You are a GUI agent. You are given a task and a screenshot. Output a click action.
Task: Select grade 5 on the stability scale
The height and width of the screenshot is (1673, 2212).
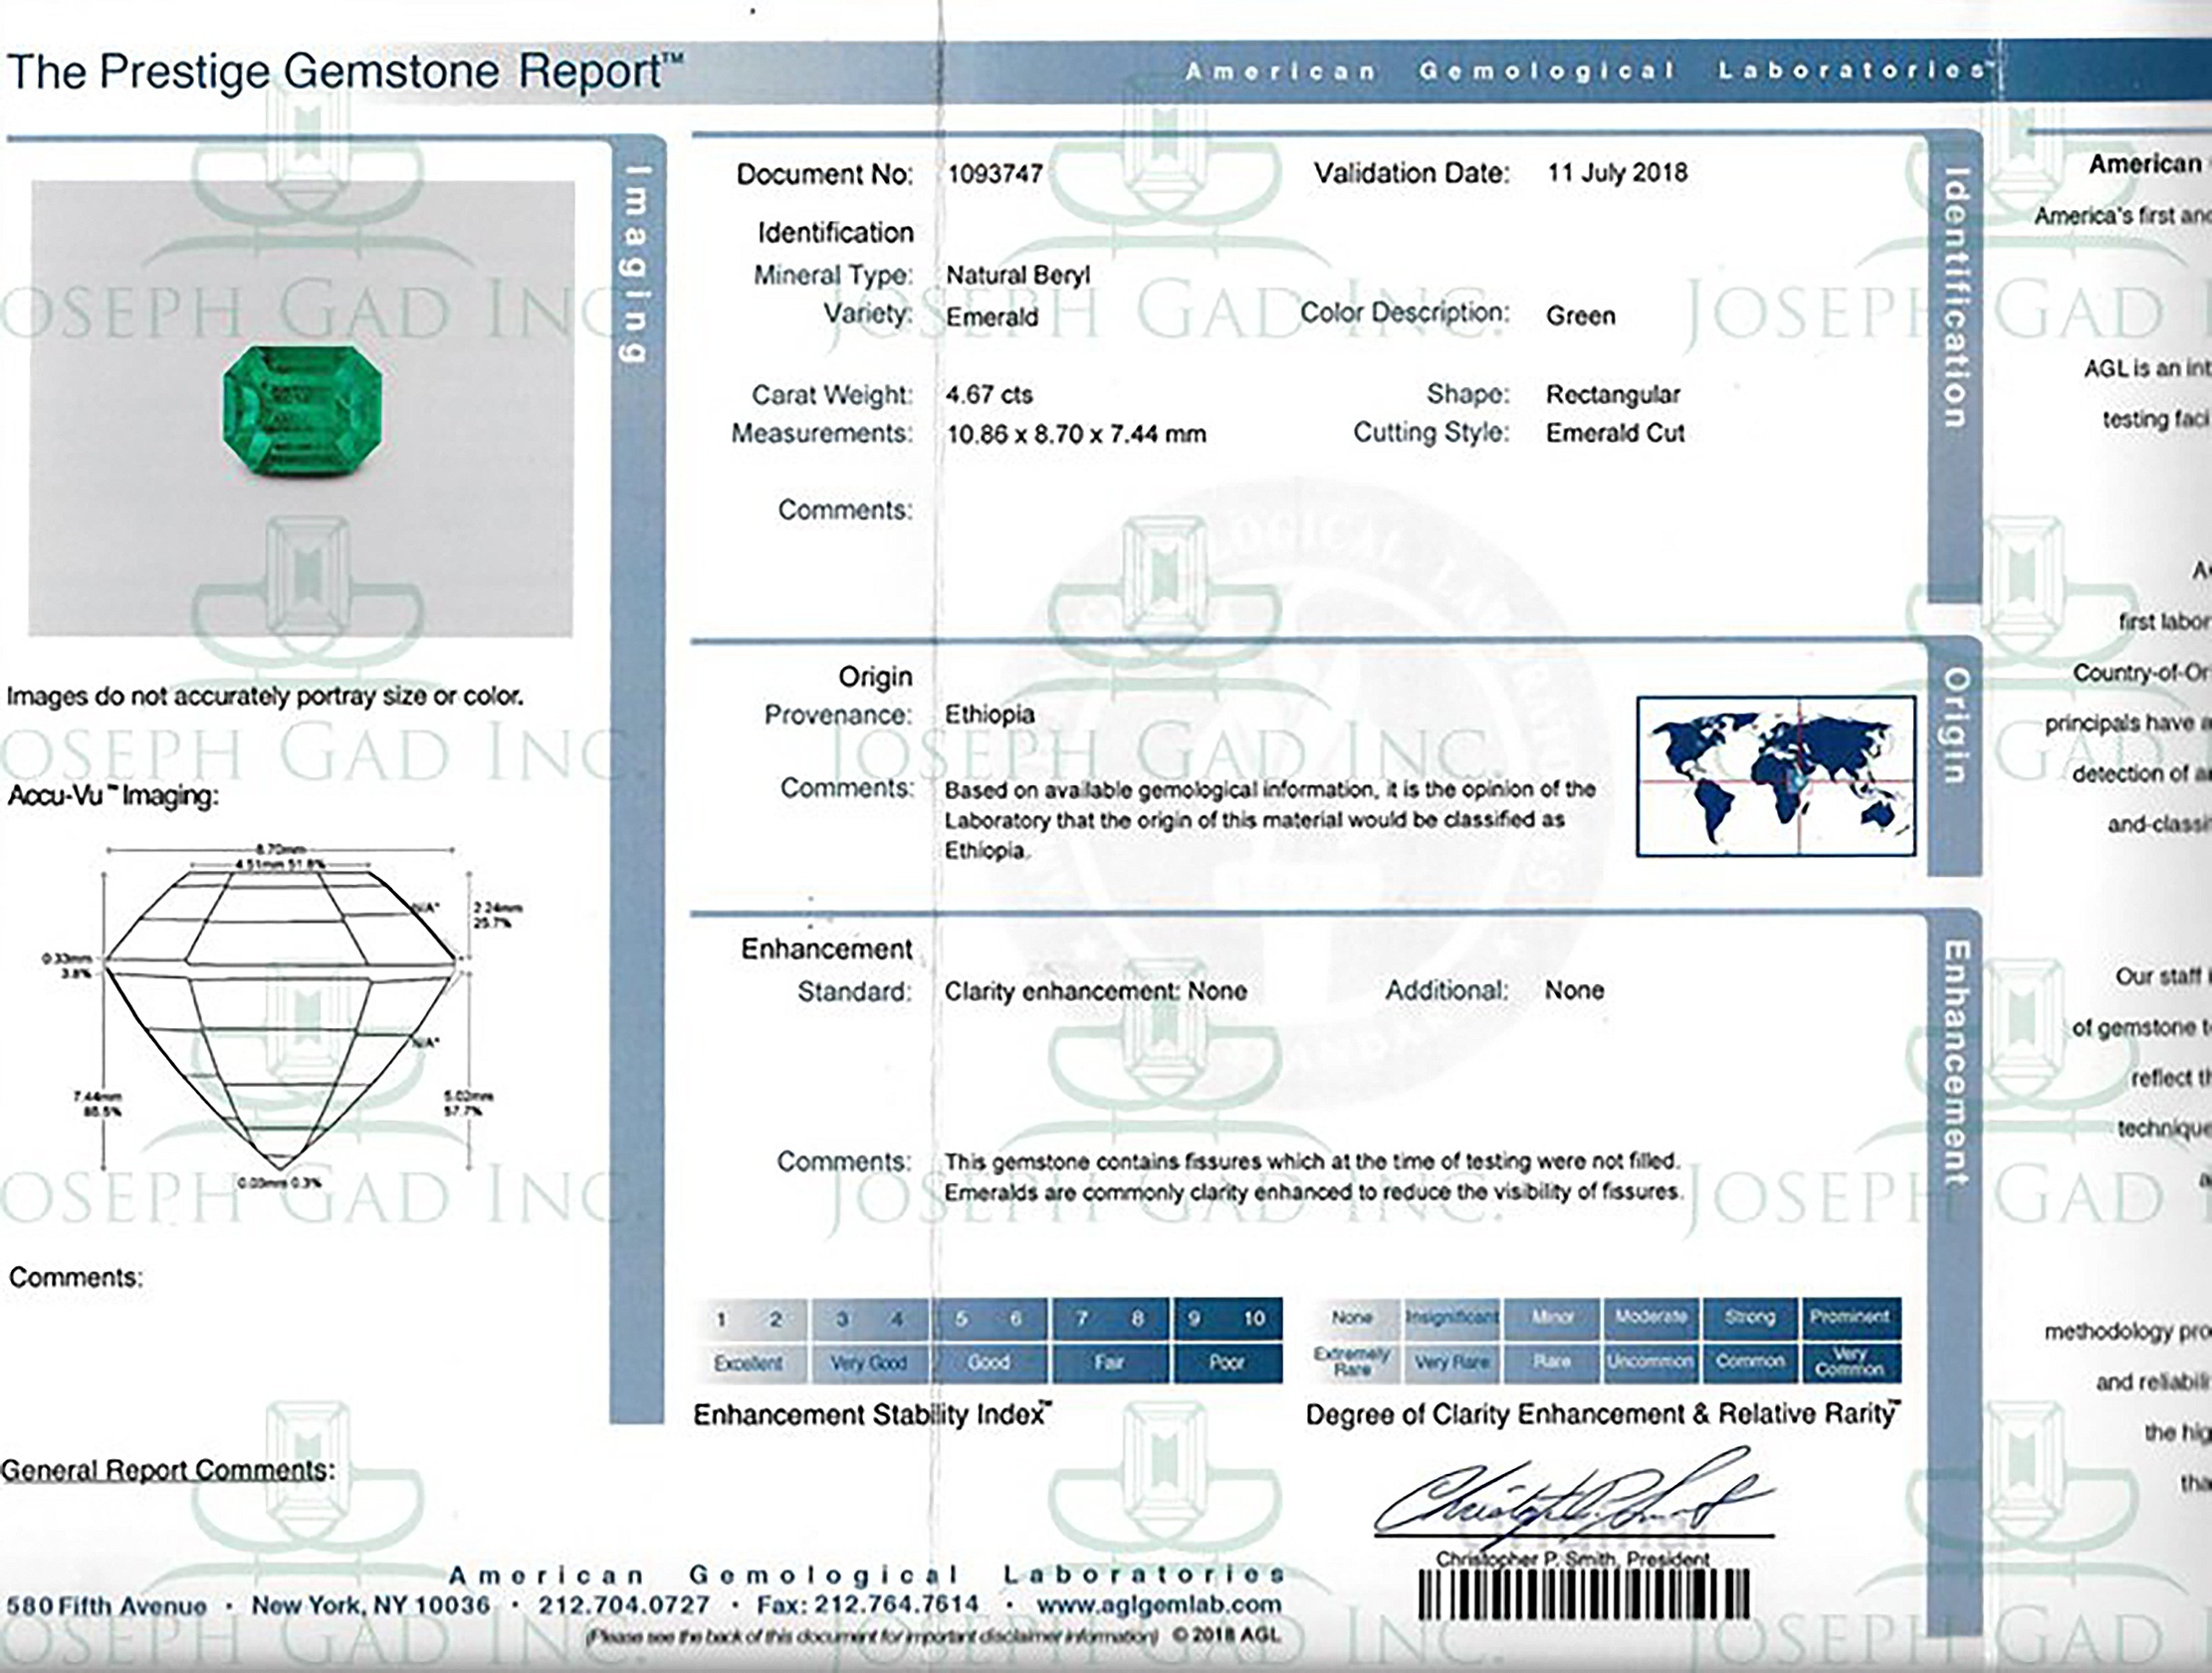pyautogui.click(x=960, y=1317)
